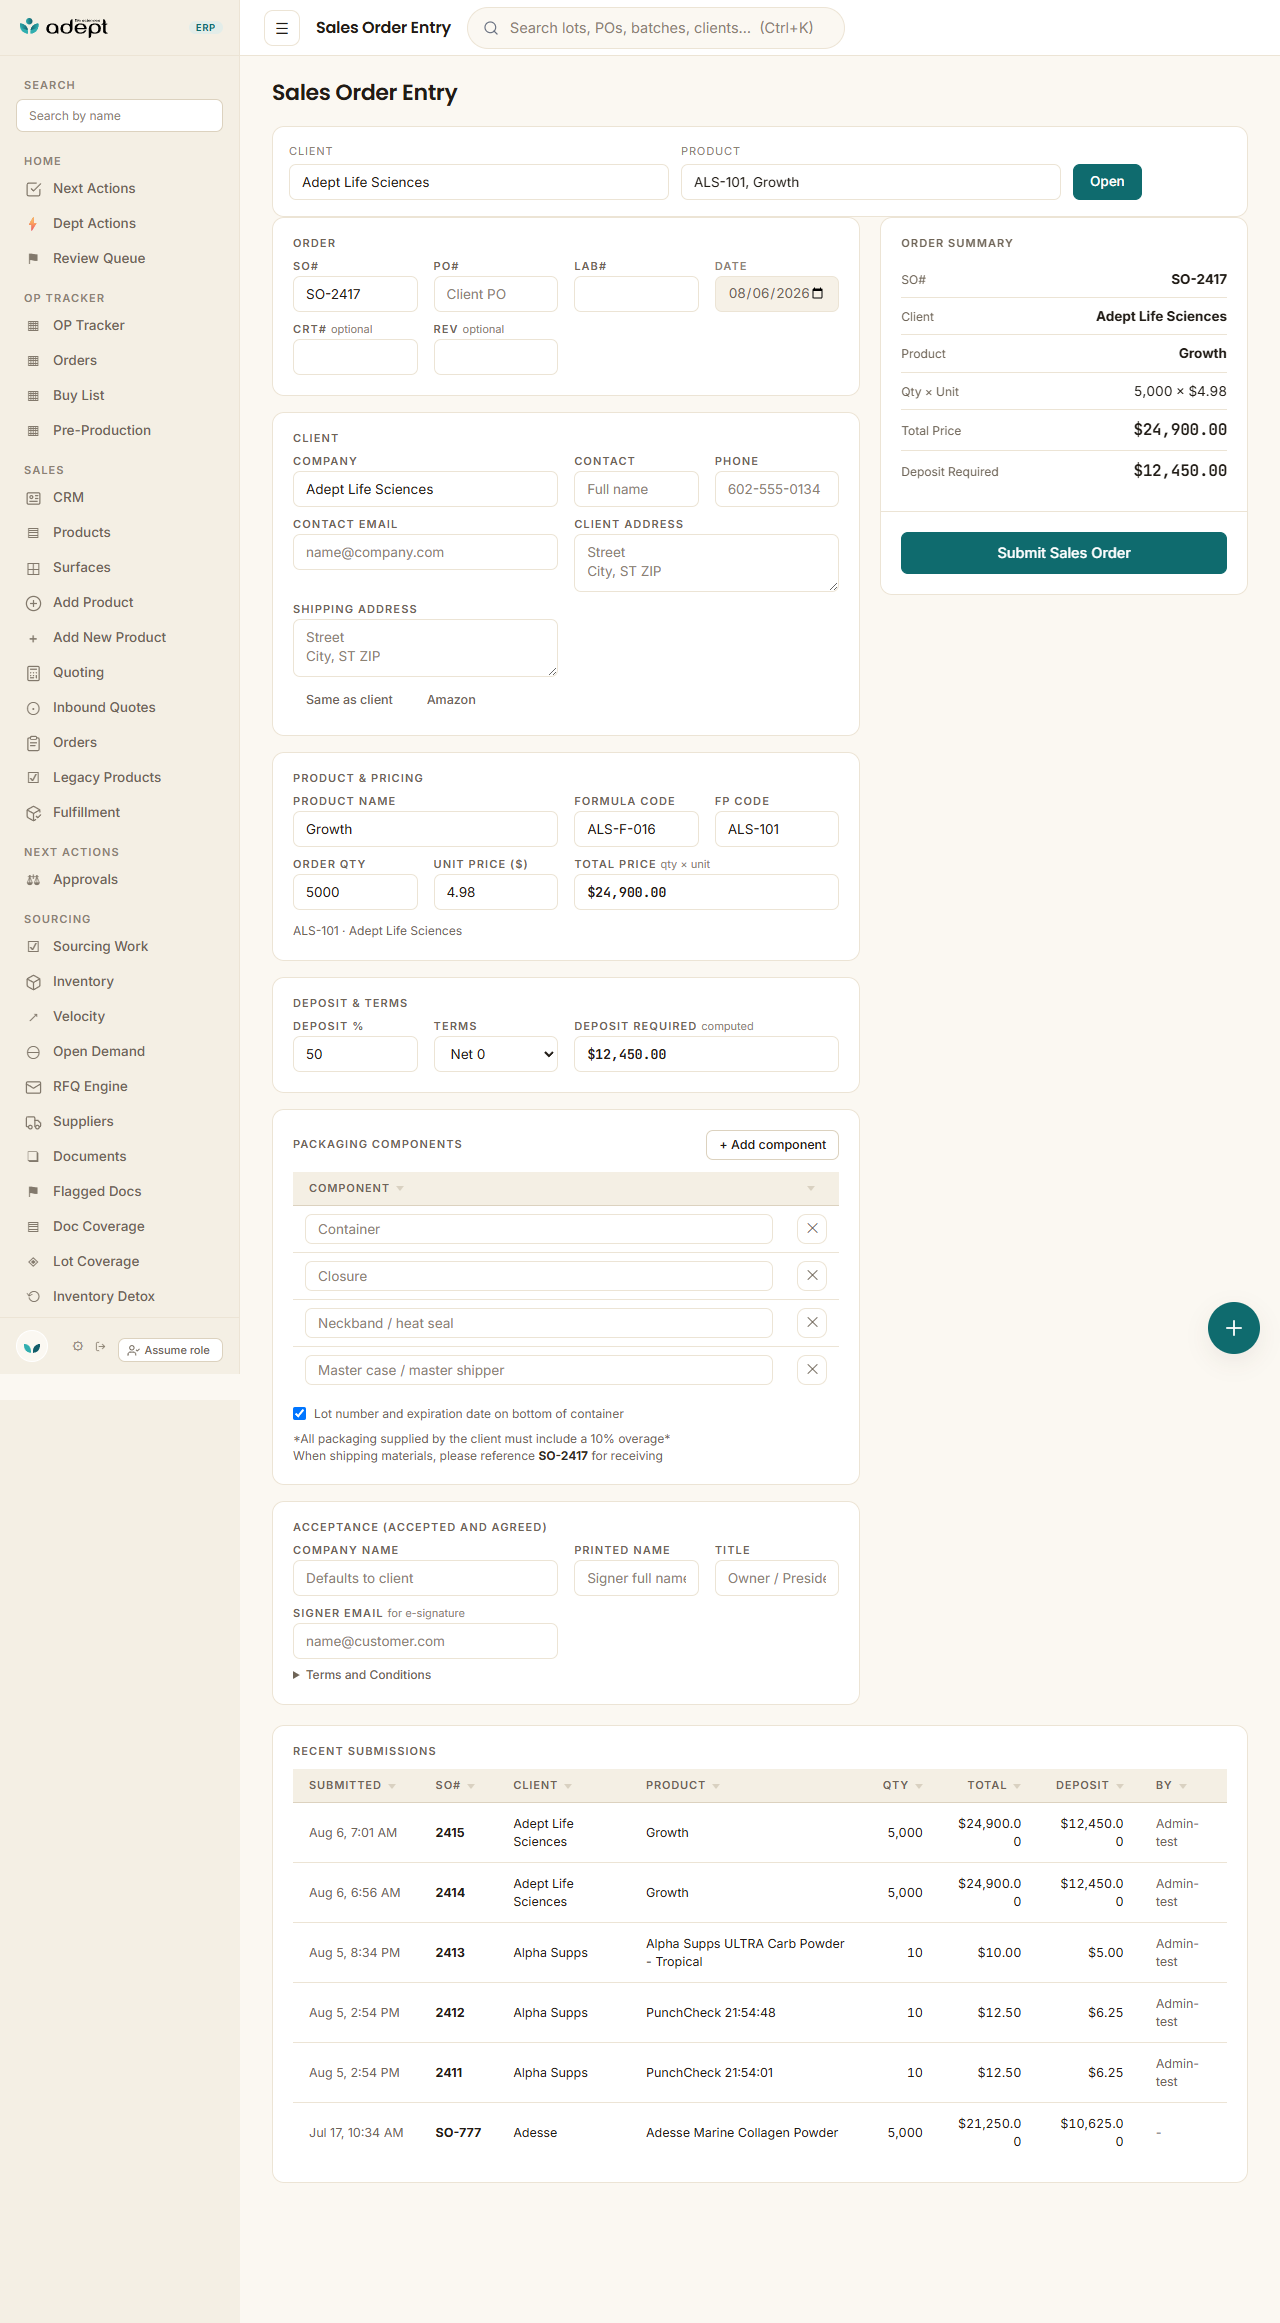Click the floating green plus button

1233,1328
